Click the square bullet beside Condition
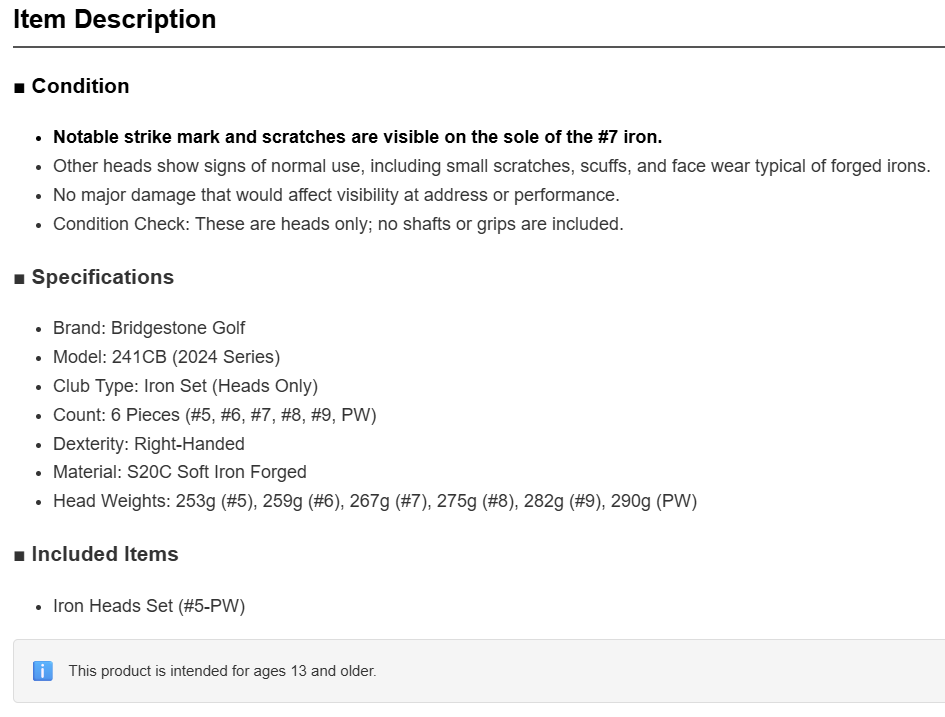Screen dimensions: 945x717 pyautogui.click(x=19, y=88)
